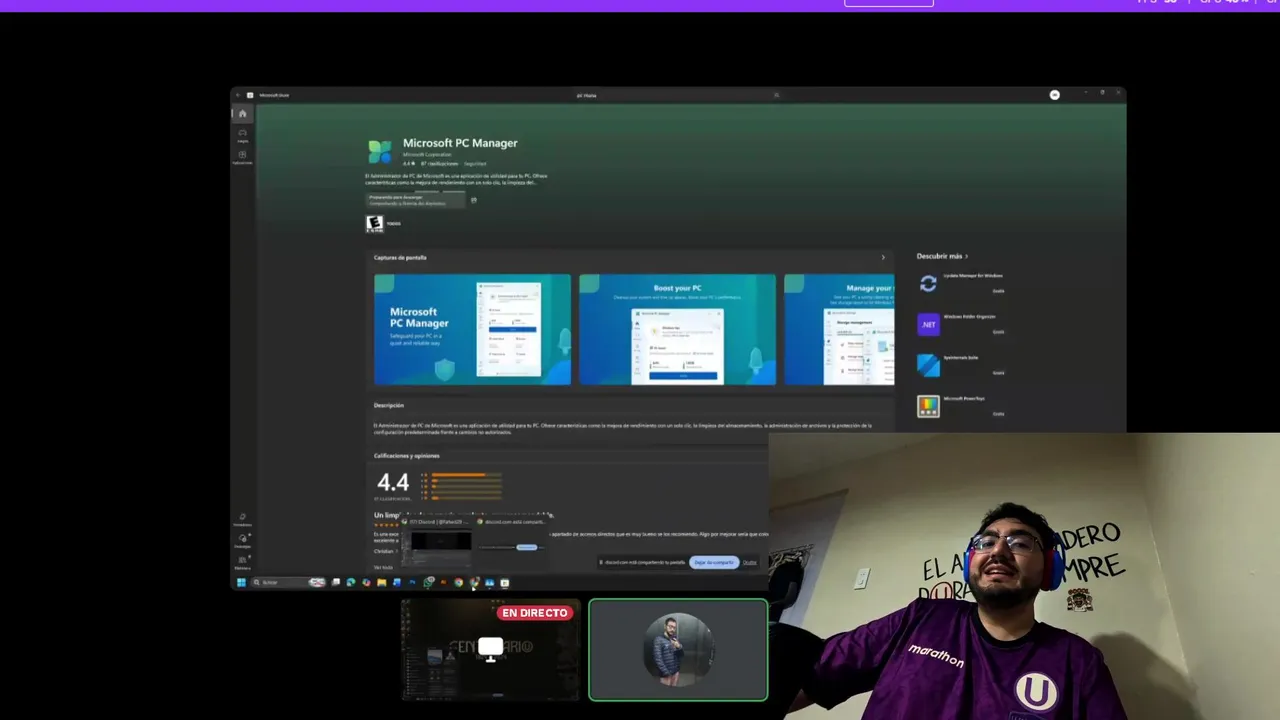The width and height of the screenshot is (1280, 720).
Task: Open the Windows Start button in shared screen
Action: [241, 582]
